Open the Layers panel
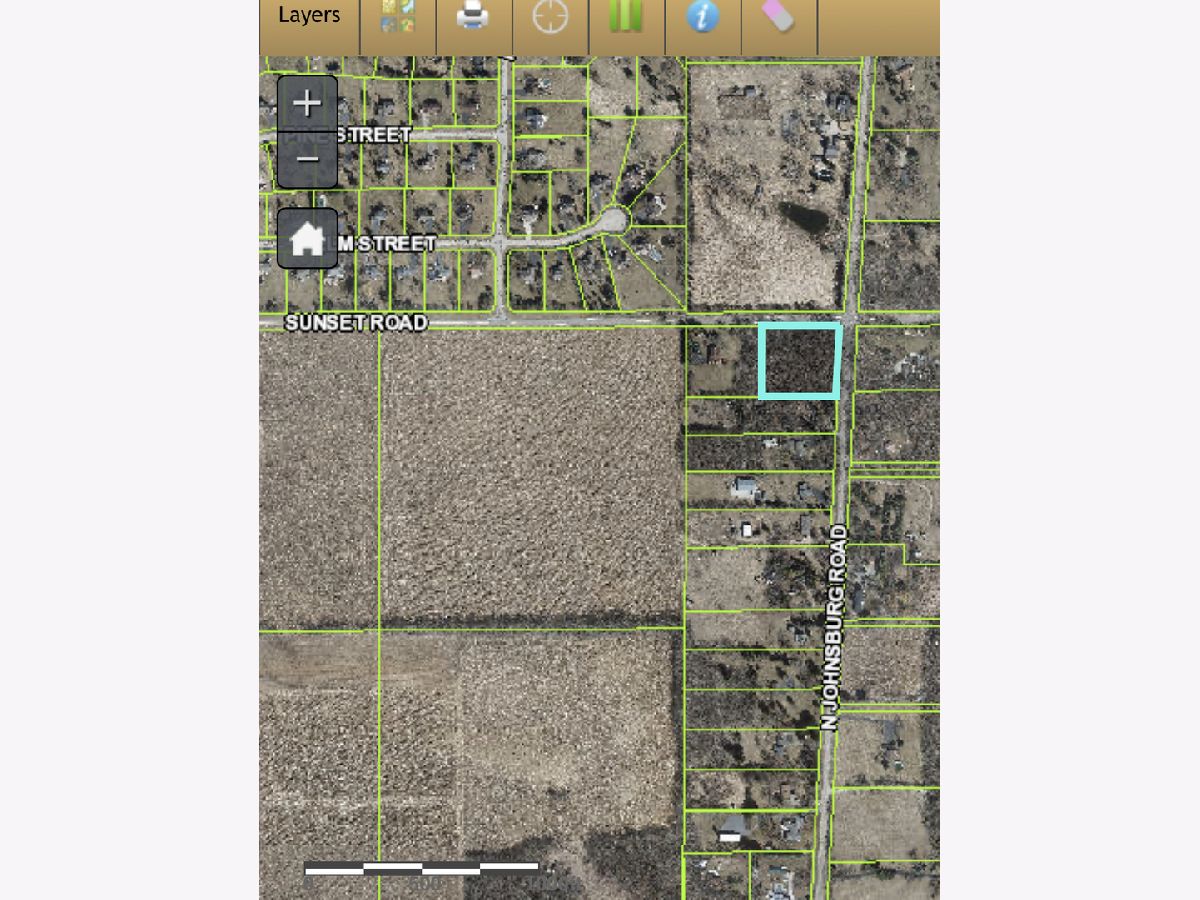The width and height of the screenshot is (1200, 900). coord(309,17)
